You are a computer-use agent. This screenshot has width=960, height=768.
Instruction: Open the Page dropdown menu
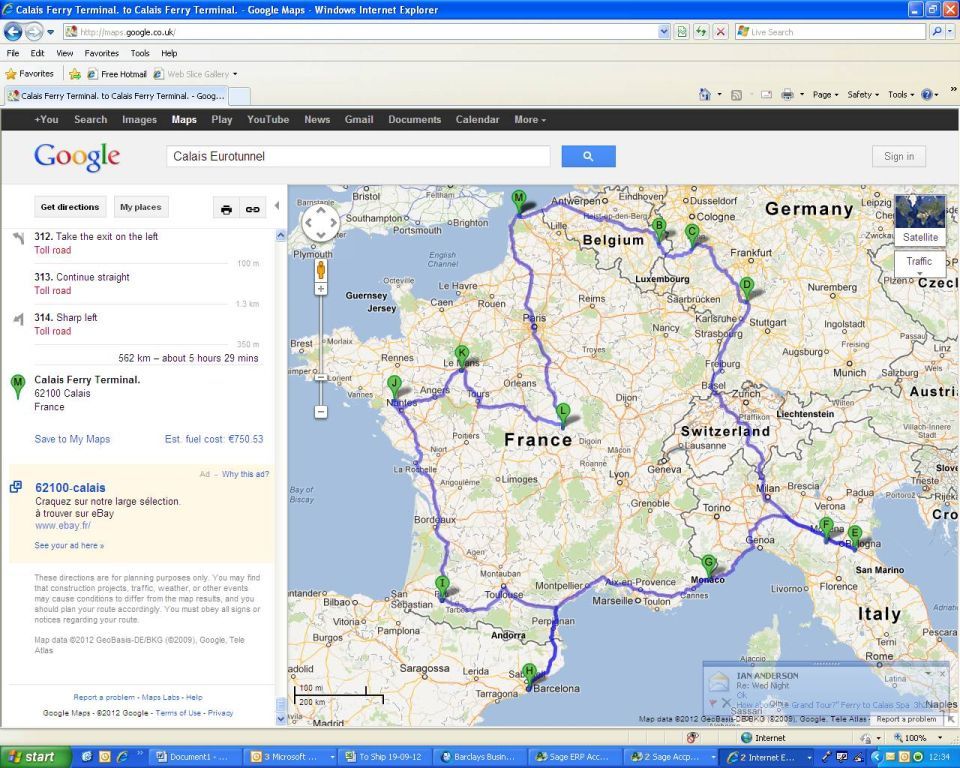(825, 95)
